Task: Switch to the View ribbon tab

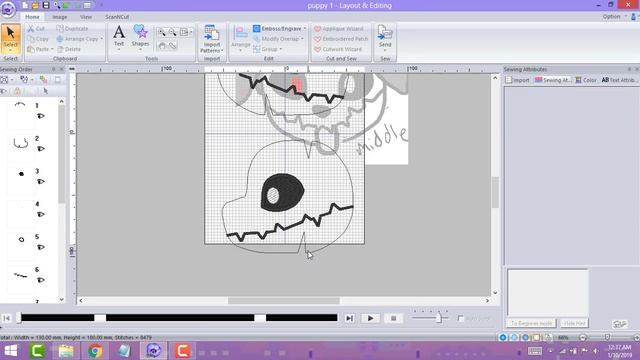Action: click(x=86, y=17)
